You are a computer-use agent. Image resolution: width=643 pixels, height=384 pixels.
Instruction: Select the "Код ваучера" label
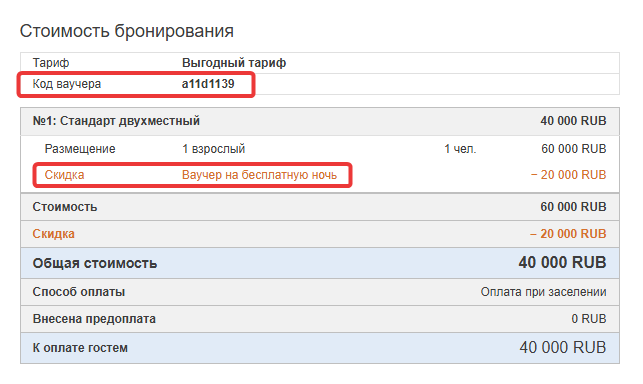pos(67,84)
